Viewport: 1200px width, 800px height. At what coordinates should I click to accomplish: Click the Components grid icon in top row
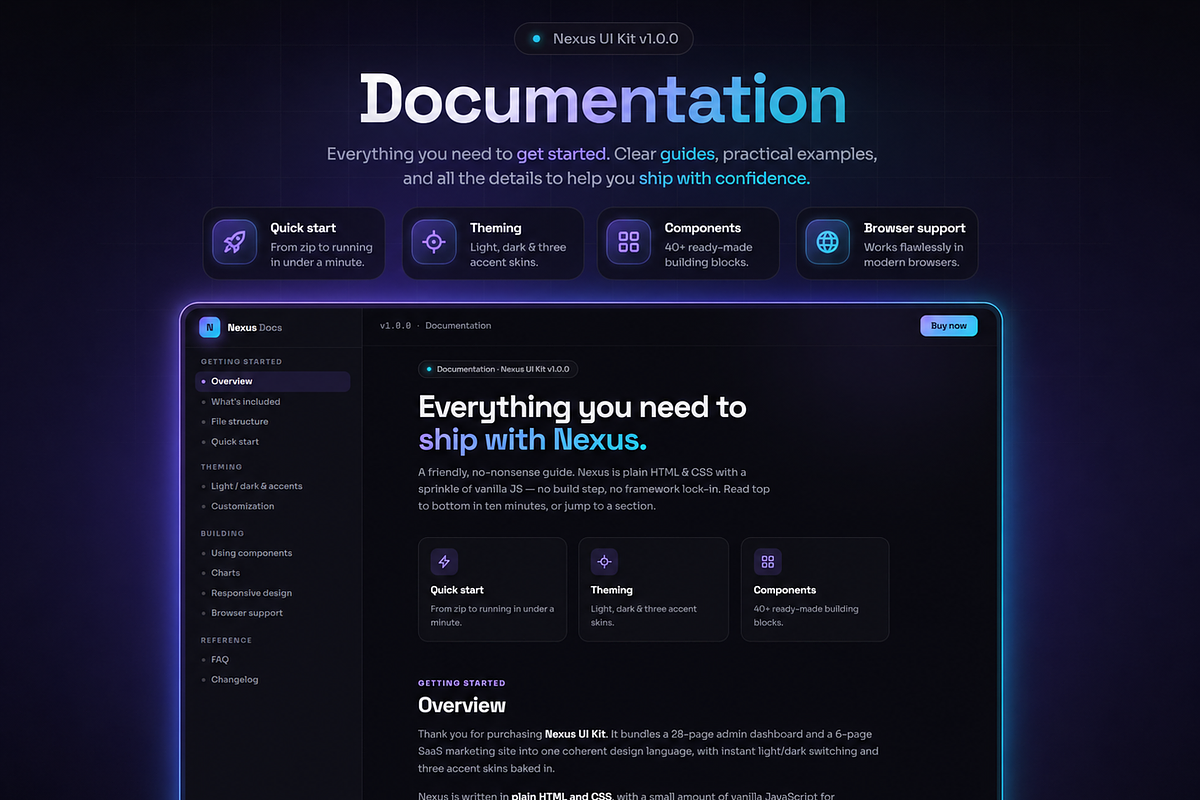629,241
